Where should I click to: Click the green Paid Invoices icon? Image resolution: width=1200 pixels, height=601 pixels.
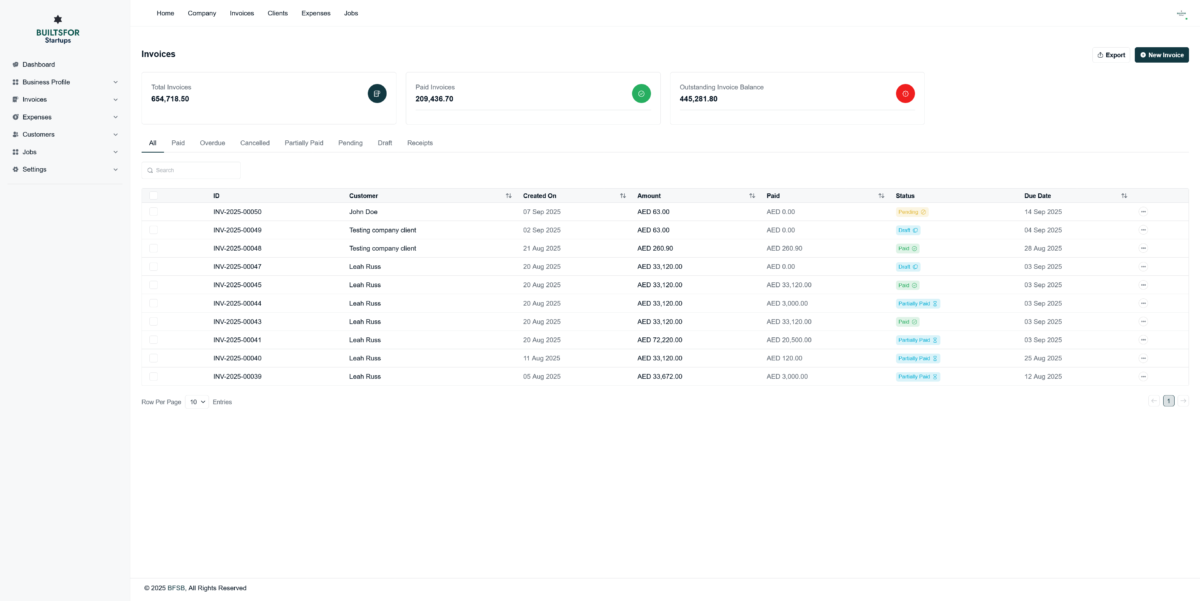coord(641,93)
